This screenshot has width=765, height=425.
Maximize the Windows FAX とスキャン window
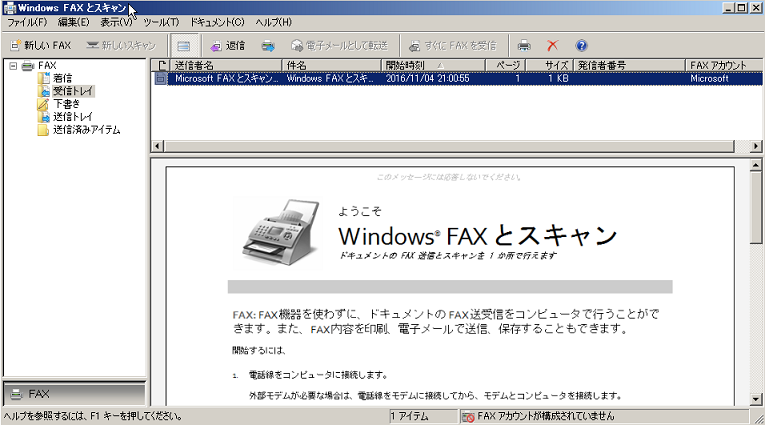742,7
